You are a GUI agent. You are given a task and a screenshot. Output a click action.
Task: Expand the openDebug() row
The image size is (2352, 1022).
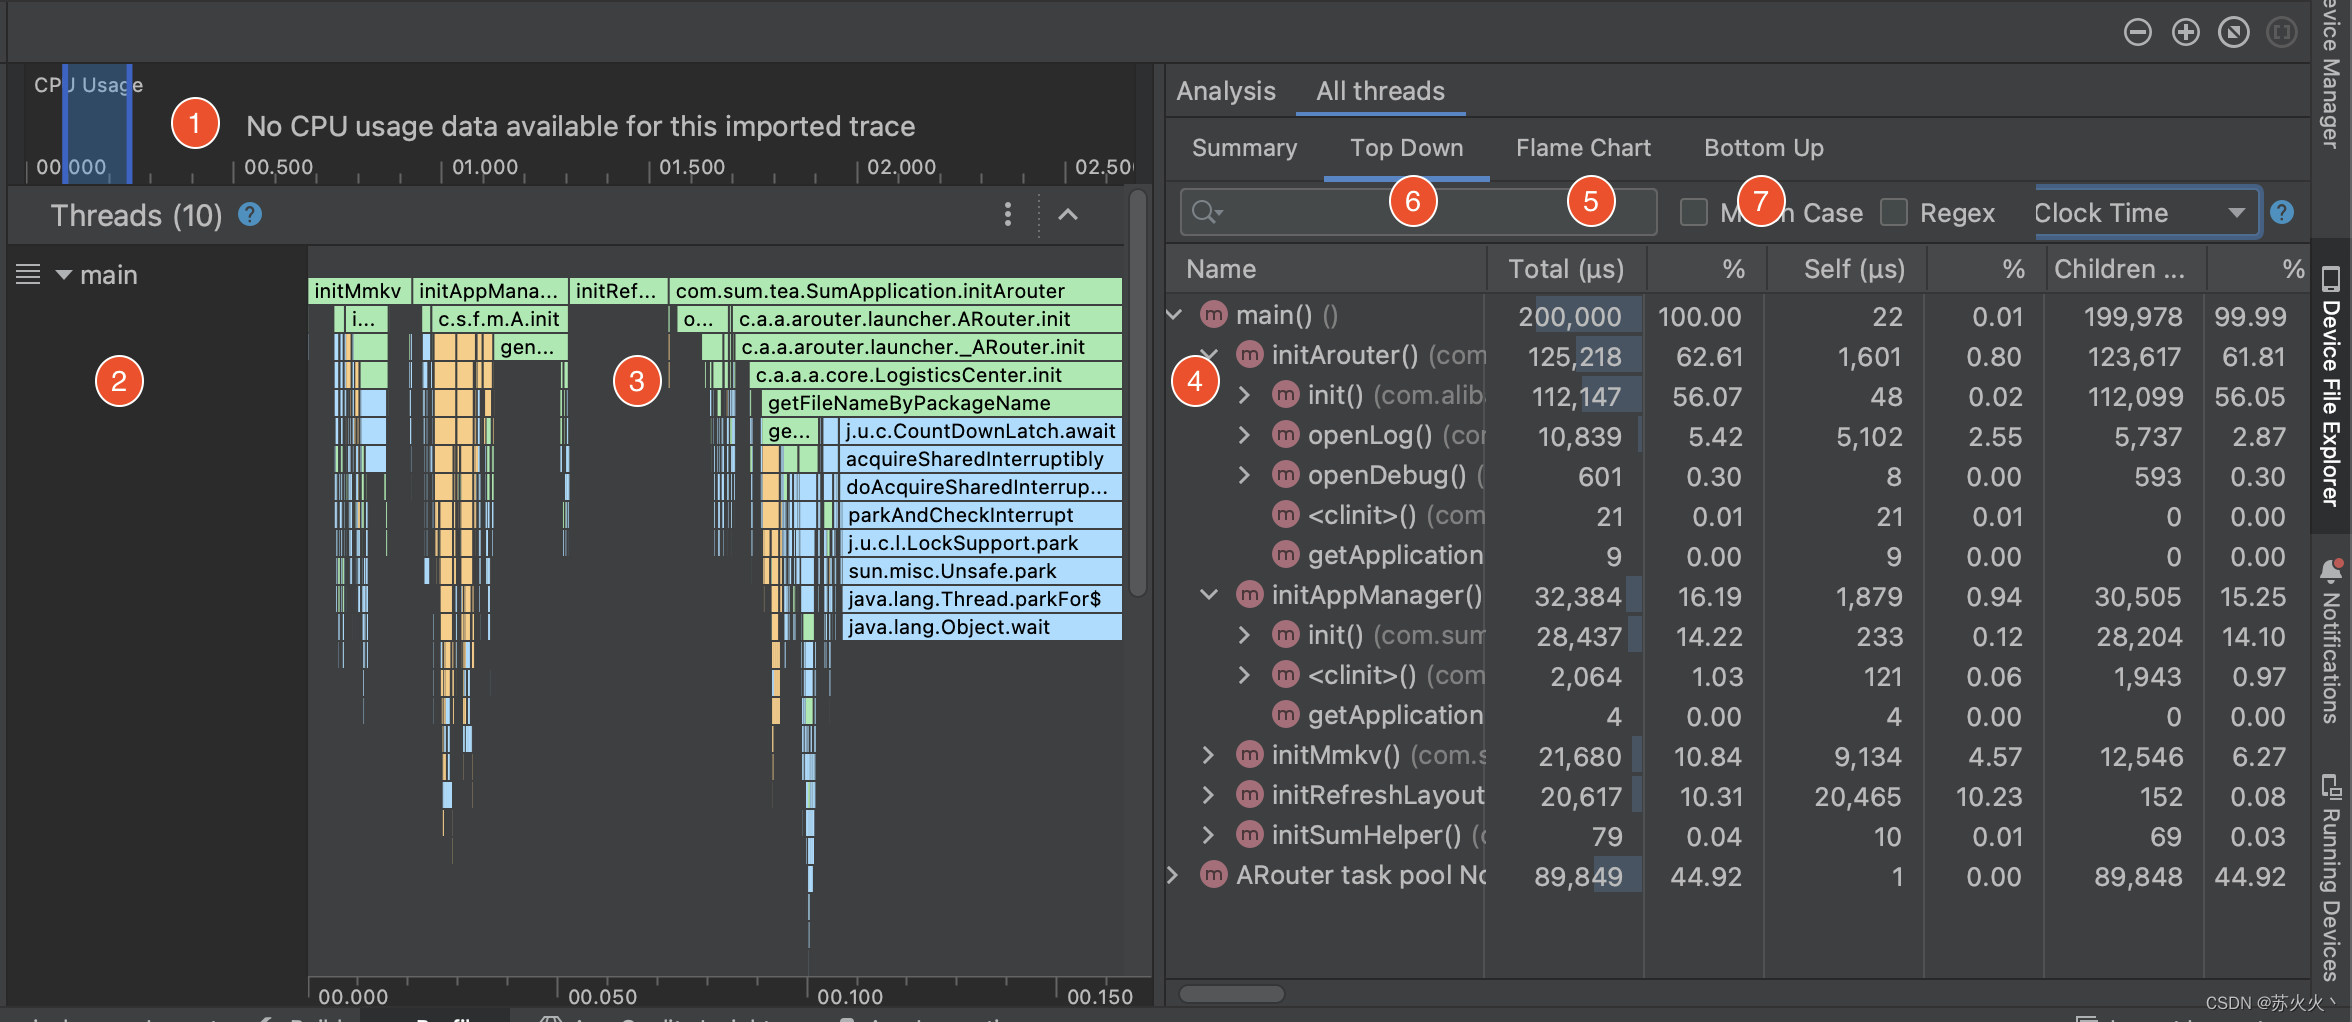[x=1244, y=475]
